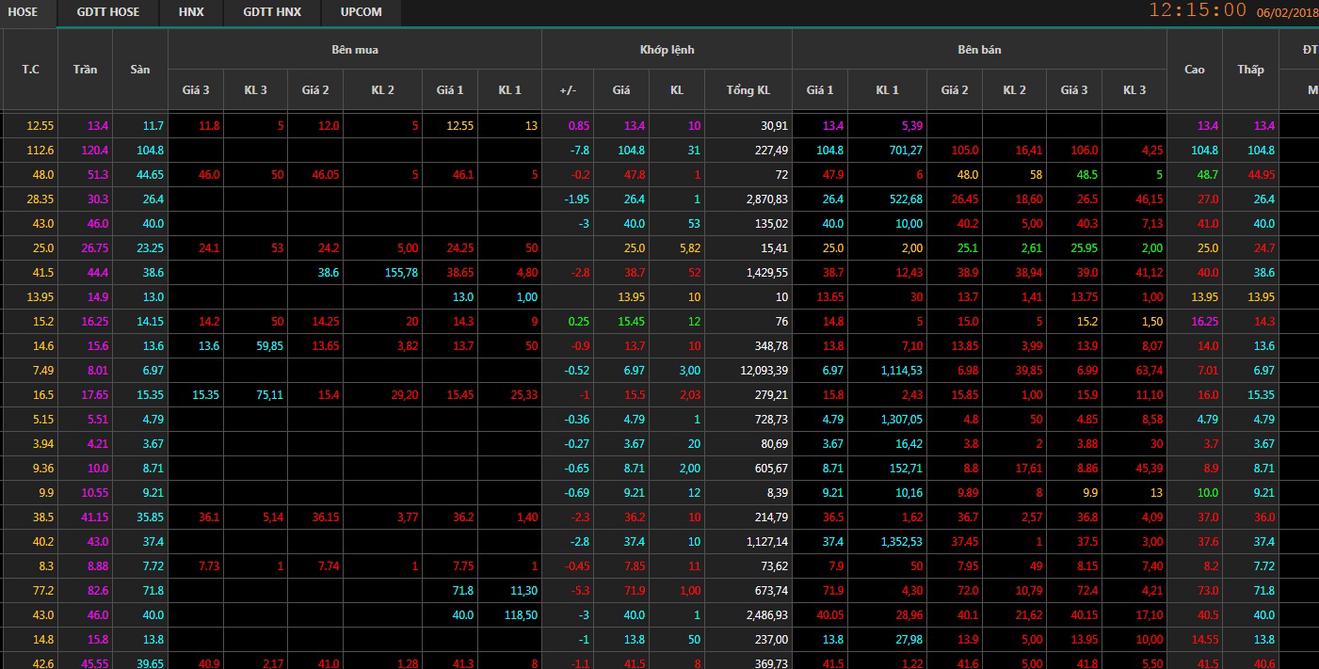This screenshot has width=1319, height=669.
Task: Click the Thấp column header
Action: (1250, 69)
